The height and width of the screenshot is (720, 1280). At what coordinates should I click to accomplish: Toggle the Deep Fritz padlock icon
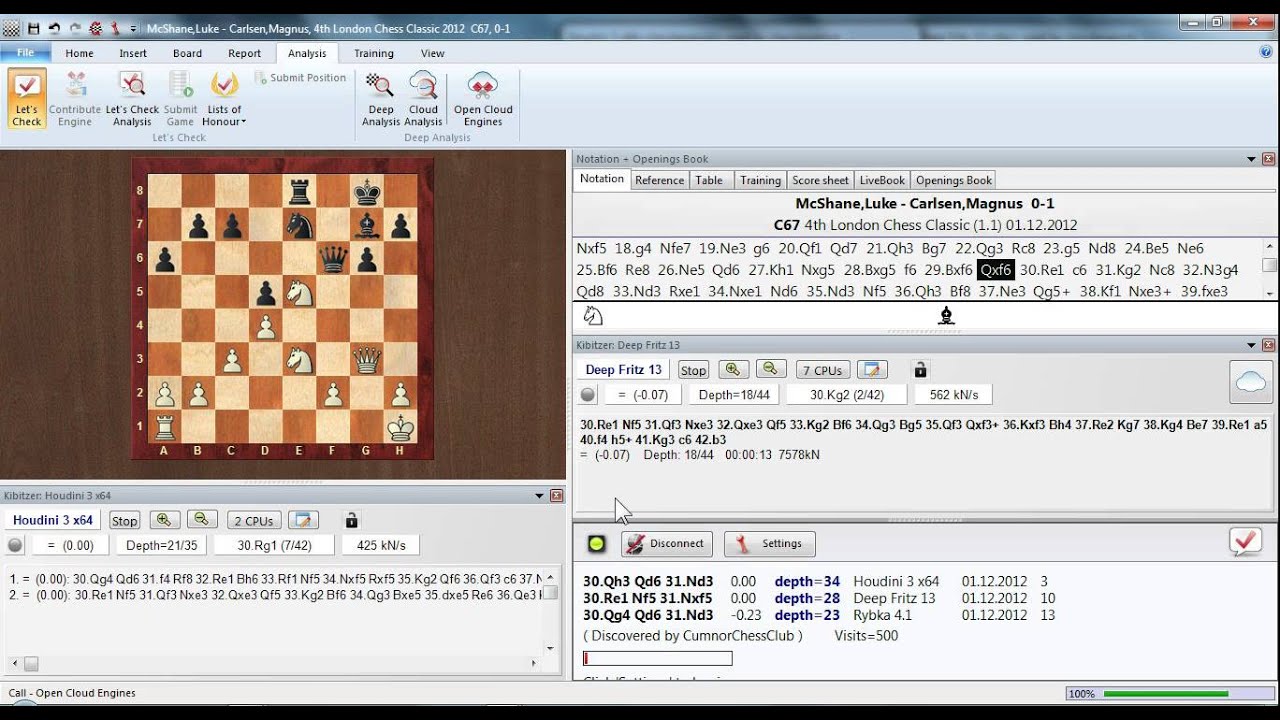[921, 369]
